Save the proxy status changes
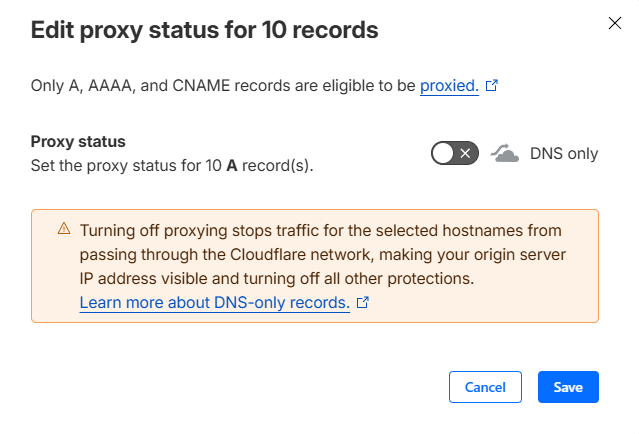Screen dimensions: 639x434 click(x=567, y=387)
